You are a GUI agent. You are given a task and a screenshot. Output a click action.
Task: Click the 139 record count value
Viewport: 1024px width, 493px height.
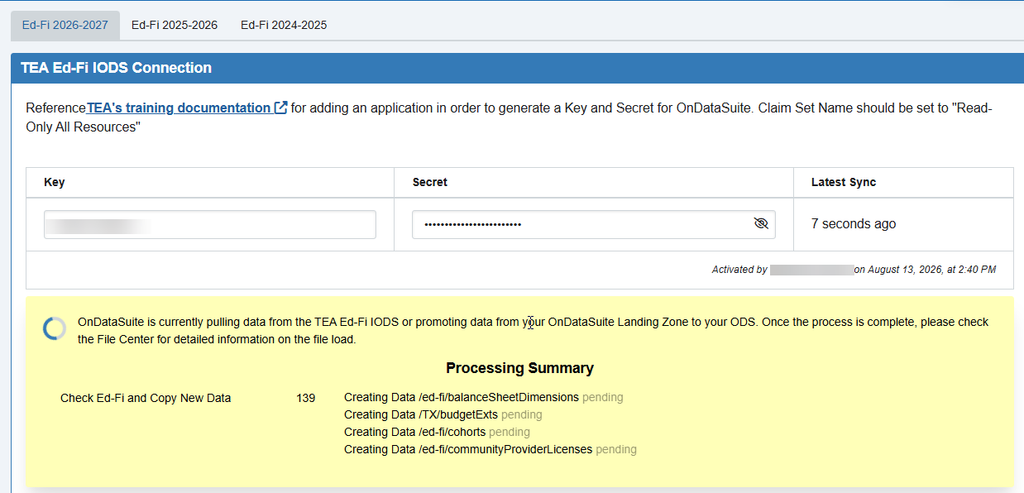306,398
